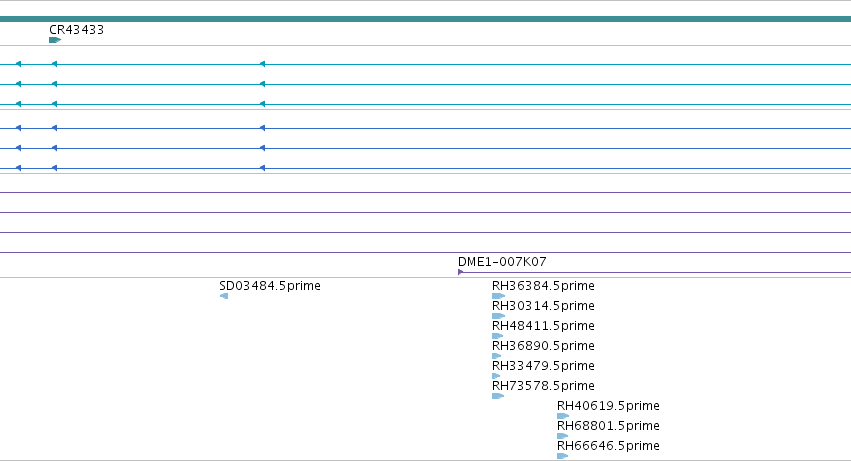Screen dimensions: 851x461
Task: Click the RH68801.5prime EST glyph
Action: 562,436
